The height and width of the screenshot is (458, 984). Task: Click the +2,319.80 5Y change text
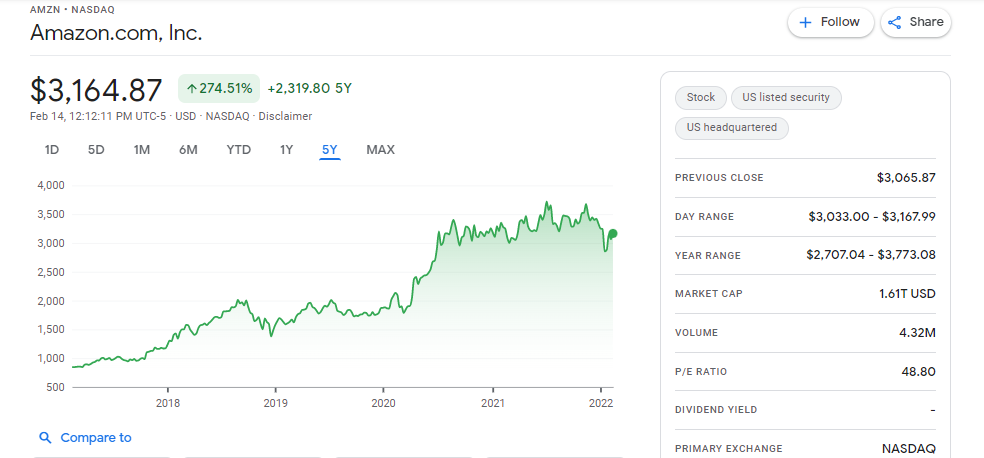309,88
